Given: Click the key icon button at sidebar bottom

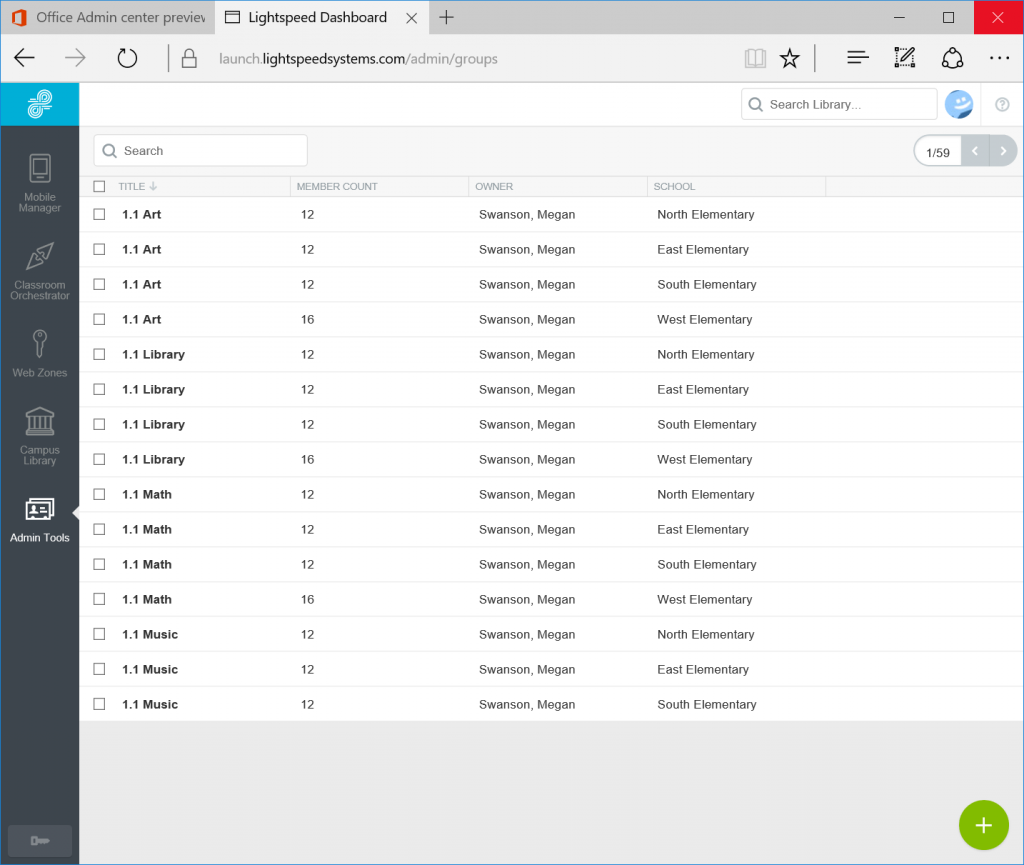Looking at the screenshot, I should click(x=40, y=840).
